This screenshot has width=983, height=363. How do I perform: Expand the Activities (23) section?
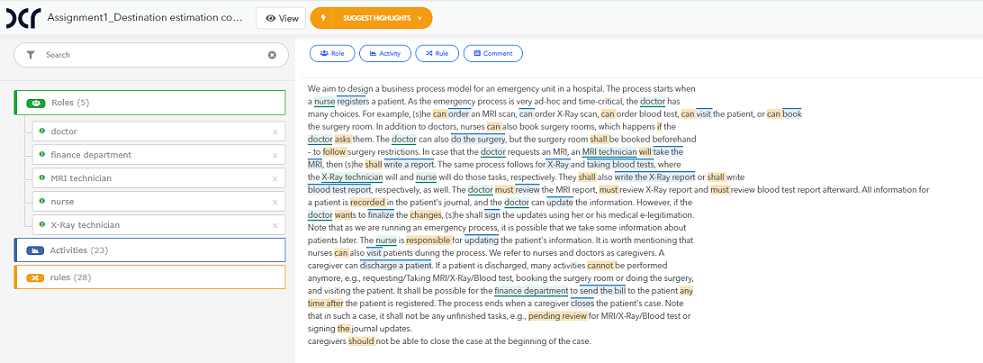pos(150,250)
